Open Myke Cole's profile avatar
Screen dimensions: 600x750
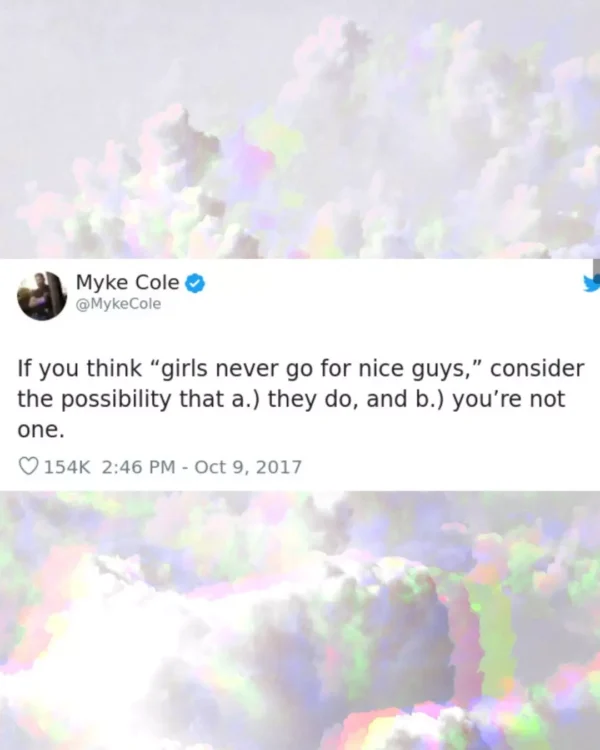click(42, 296)
